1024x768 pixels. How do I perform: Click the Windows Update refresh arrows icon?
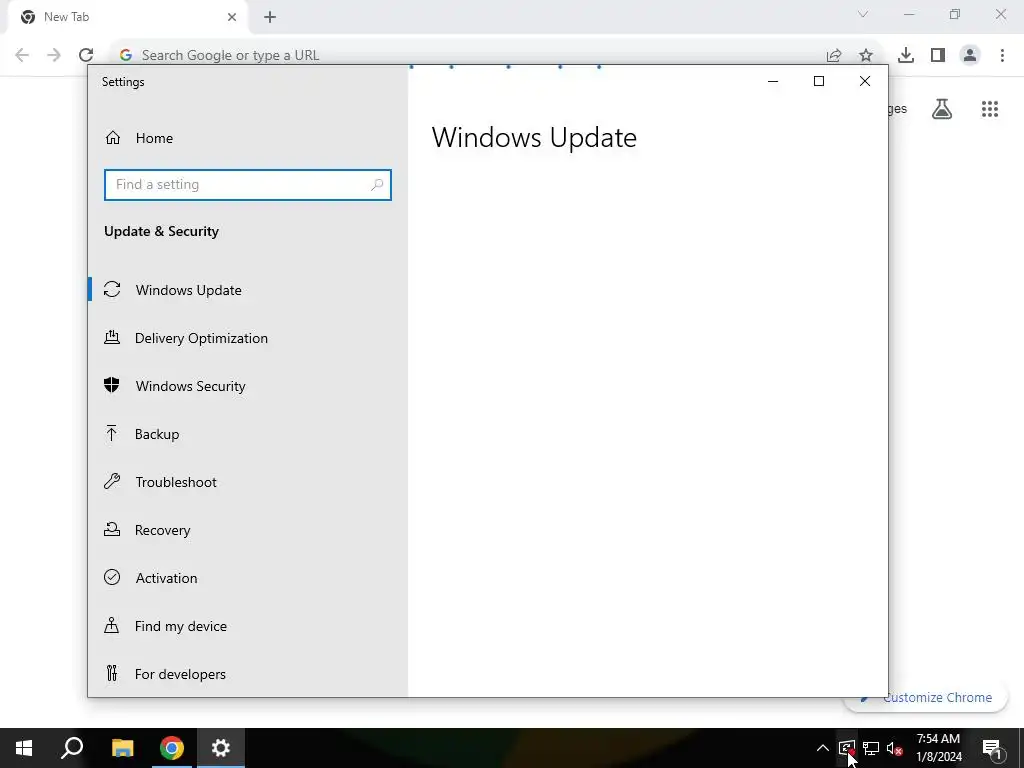[112, 289]
